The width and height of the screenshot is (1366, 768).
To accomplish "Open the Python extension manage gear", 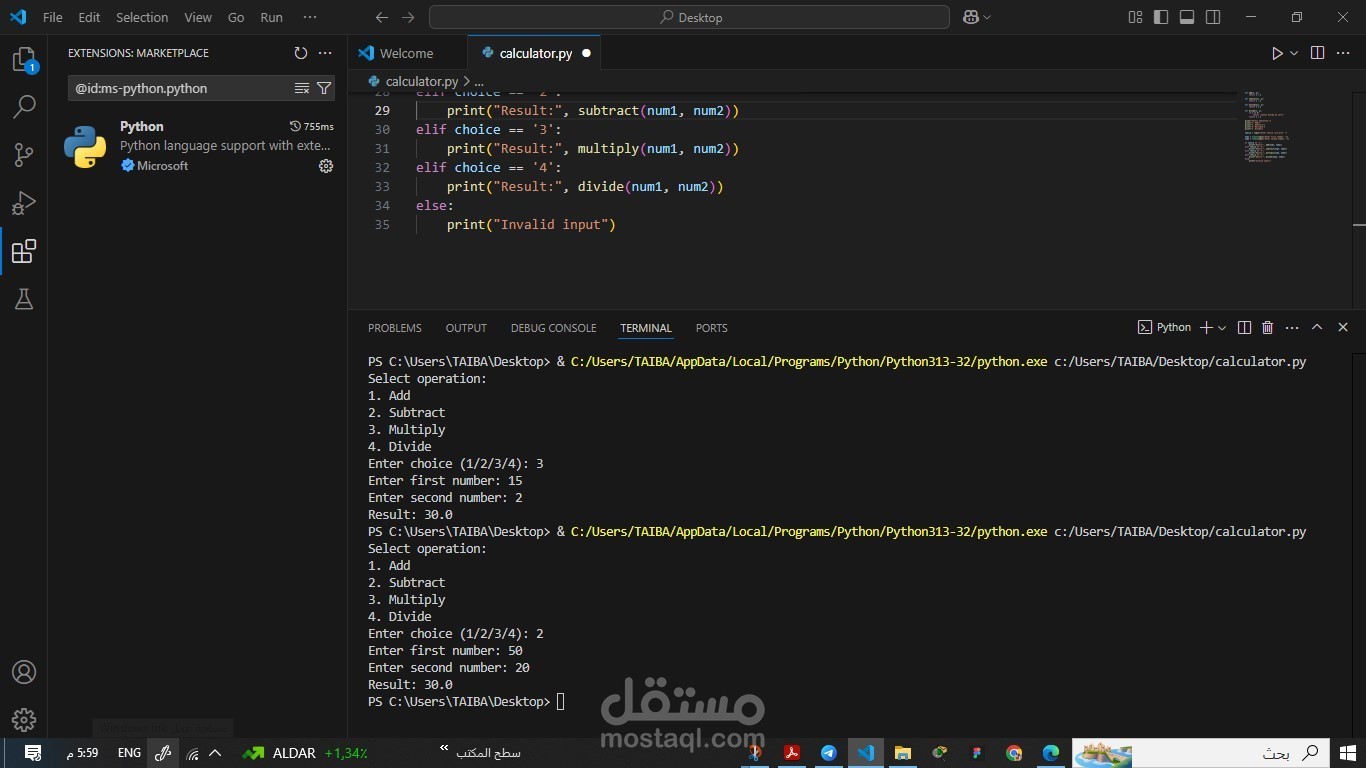I will point(326,166).
